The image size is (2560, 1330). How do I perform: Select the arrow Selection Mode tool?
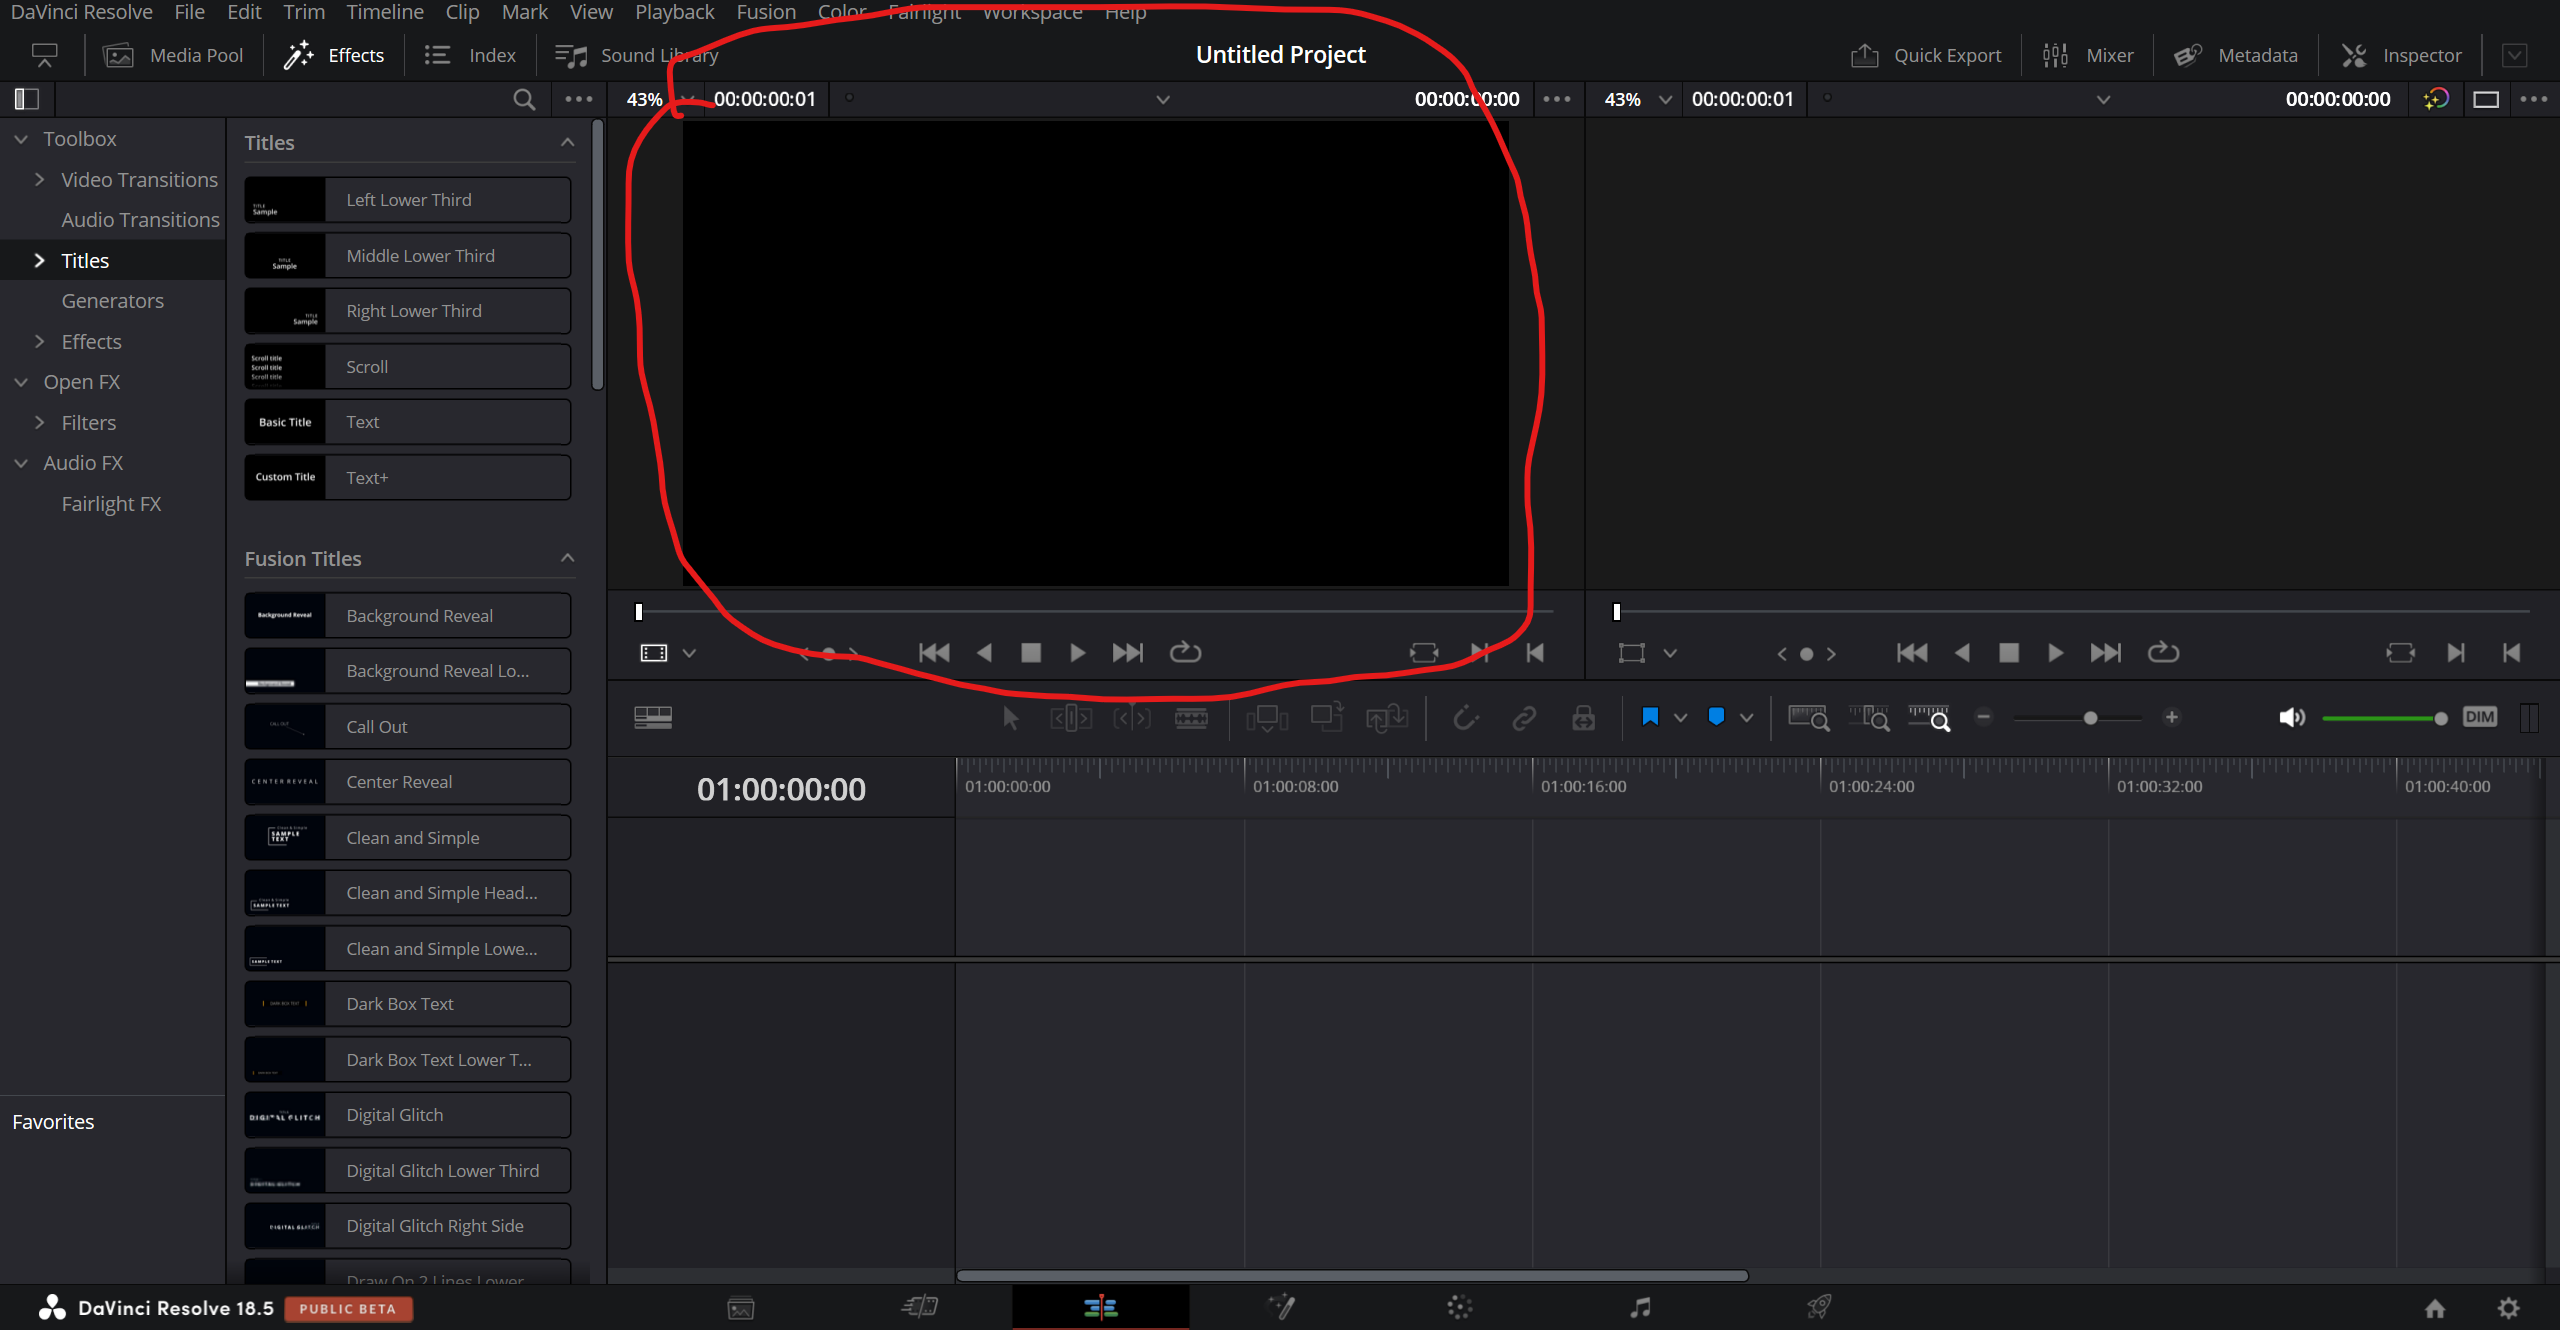tap(1010, 717)
